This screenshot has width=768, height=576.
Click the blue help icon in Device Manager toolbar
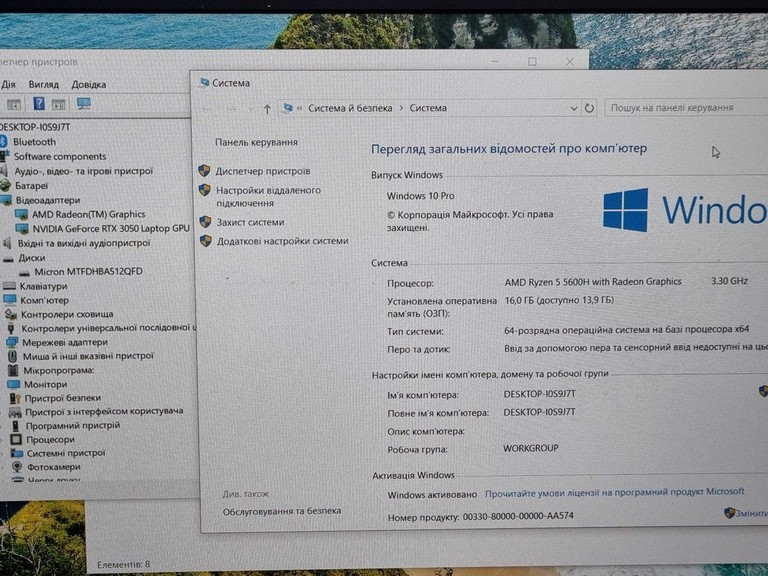point(39,104)
